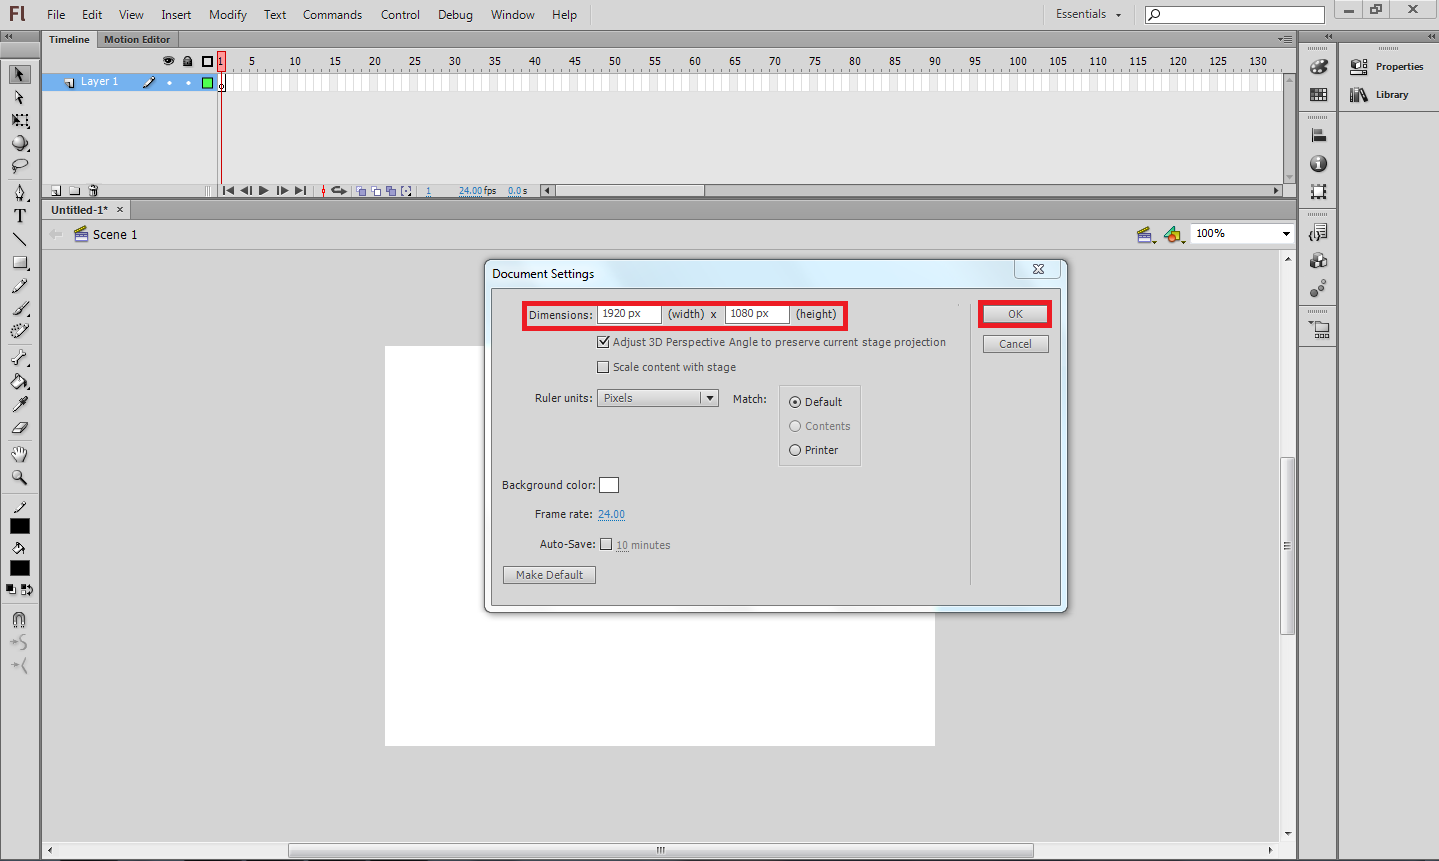This screenshot has width=1439, height=861.
Task: Insert a new layer in the timeline
Action: tap(55, 190)
